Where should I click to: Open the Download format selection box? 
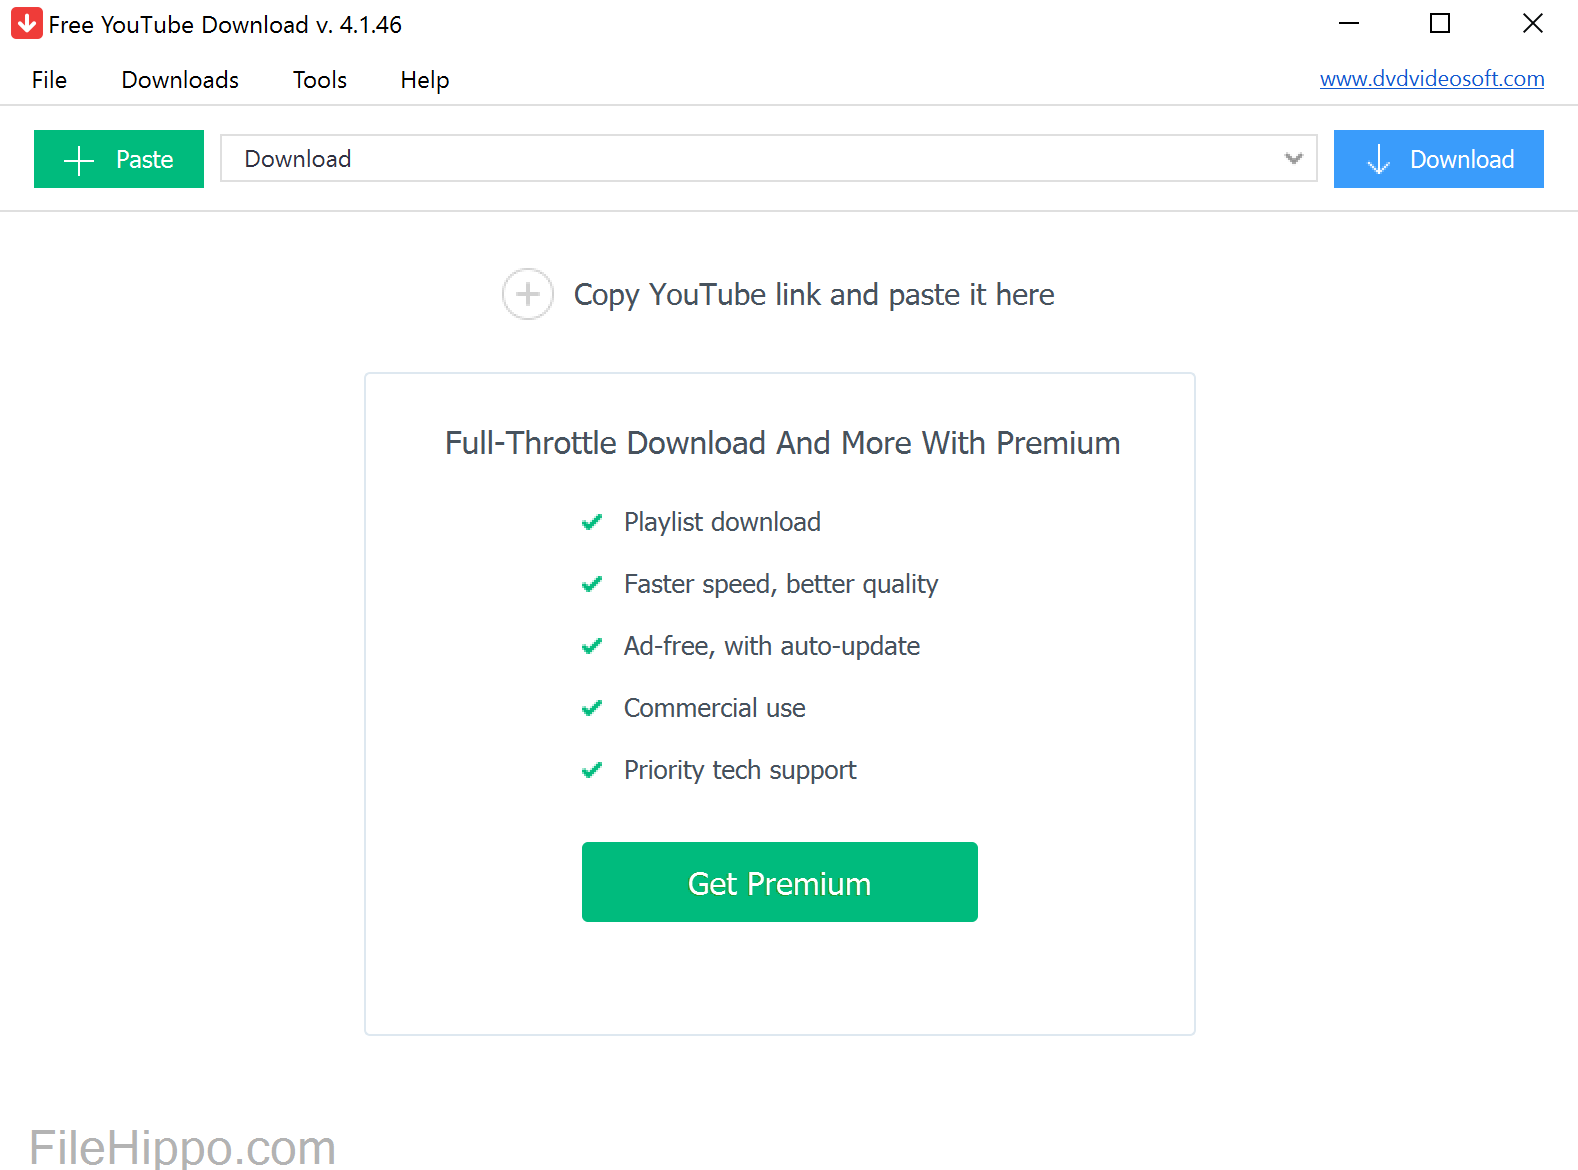768,159
